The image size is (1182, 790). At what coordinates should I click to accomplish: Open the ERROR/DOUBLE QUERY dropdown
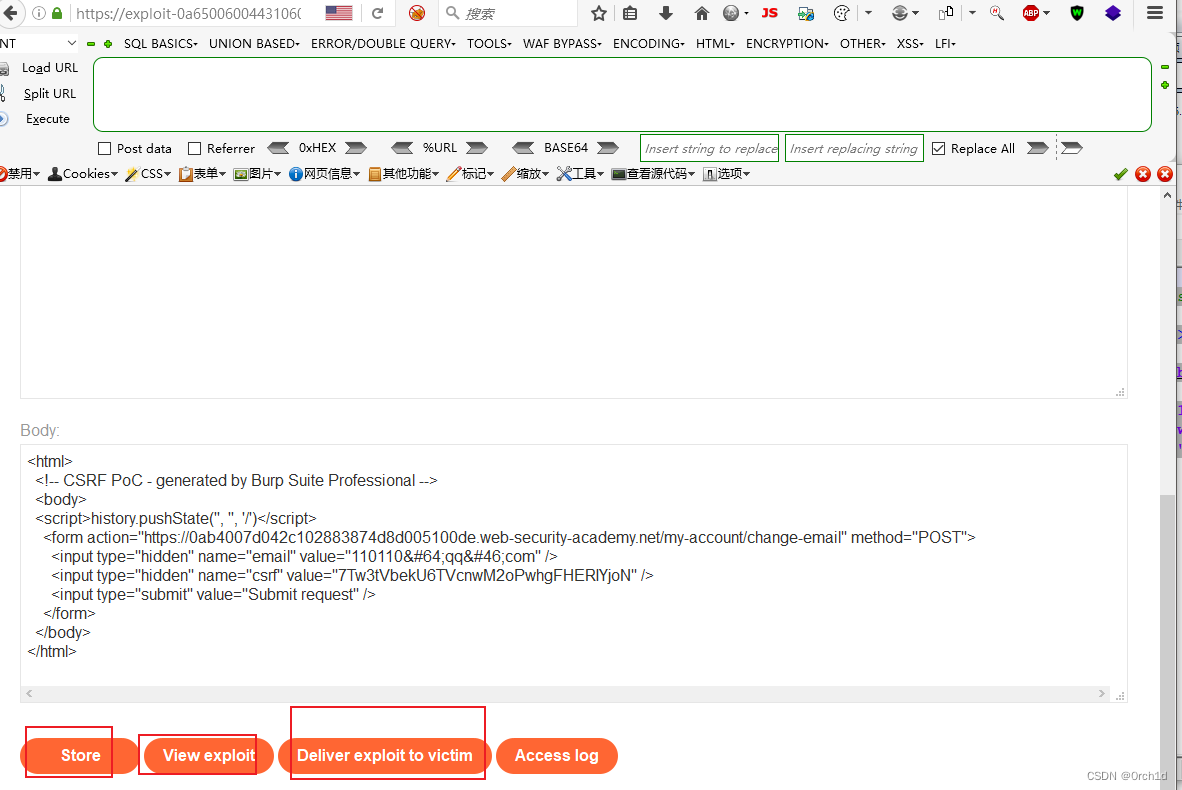tap(383, 44)
